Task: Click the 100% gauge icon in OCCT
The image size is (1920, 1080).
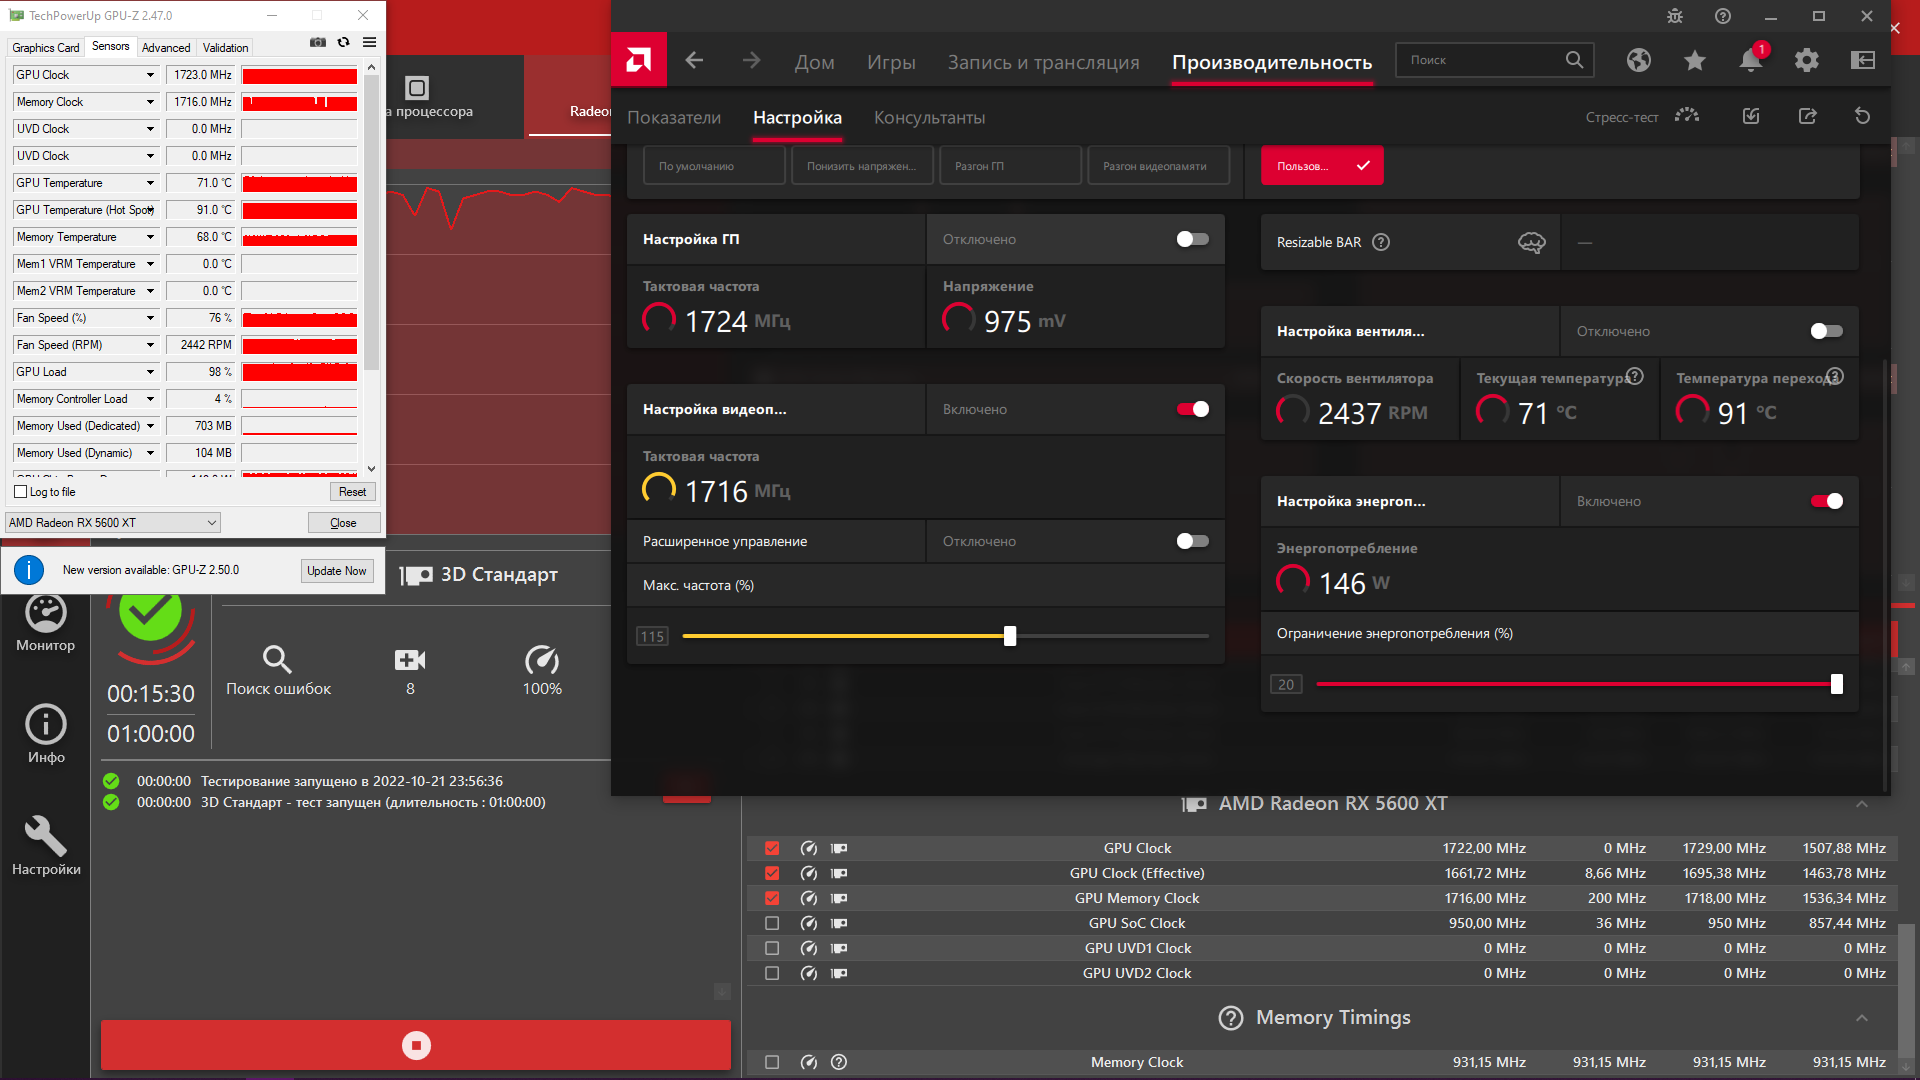Action: point(542,660)
